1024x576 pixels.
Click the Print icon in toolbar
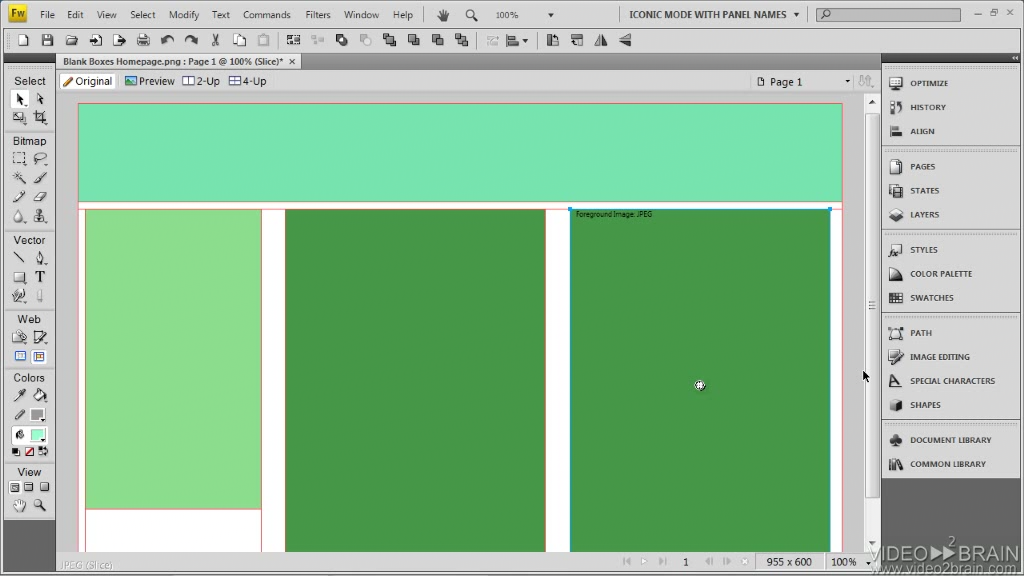143,40
